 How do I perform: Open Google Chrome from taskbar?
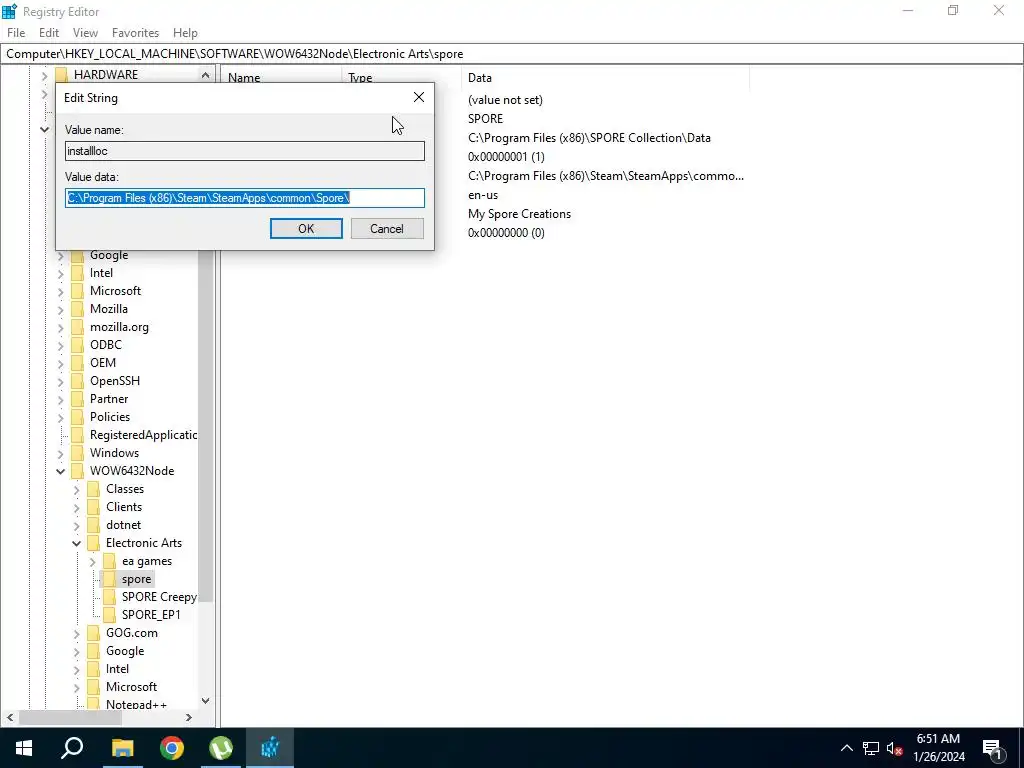click(x=172, y=748)
